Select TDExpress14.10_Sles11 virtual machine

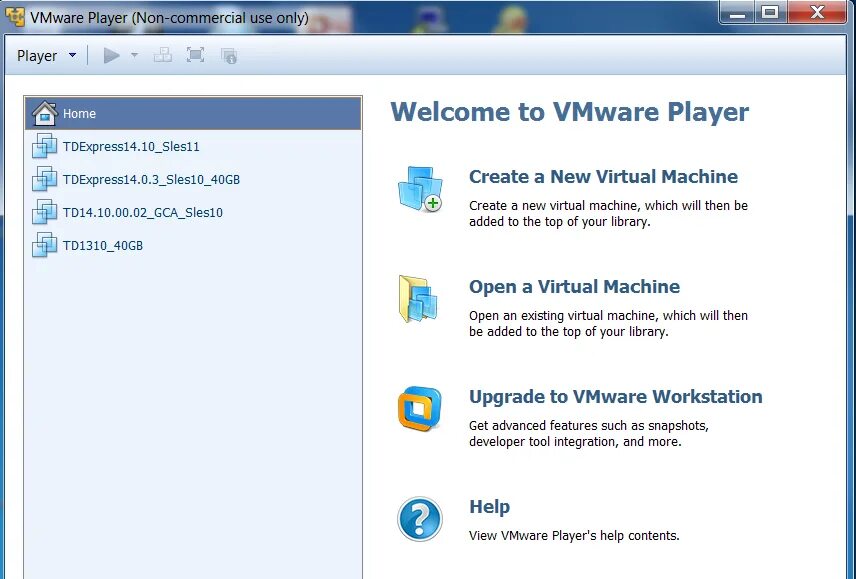pos(193,146)
